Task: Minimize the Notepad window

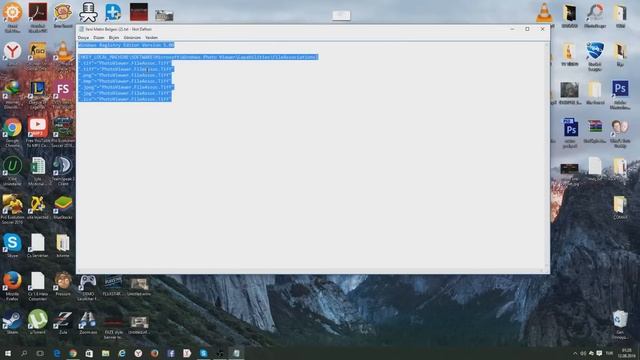Action: pyautogui.click(x=512, y=29)
